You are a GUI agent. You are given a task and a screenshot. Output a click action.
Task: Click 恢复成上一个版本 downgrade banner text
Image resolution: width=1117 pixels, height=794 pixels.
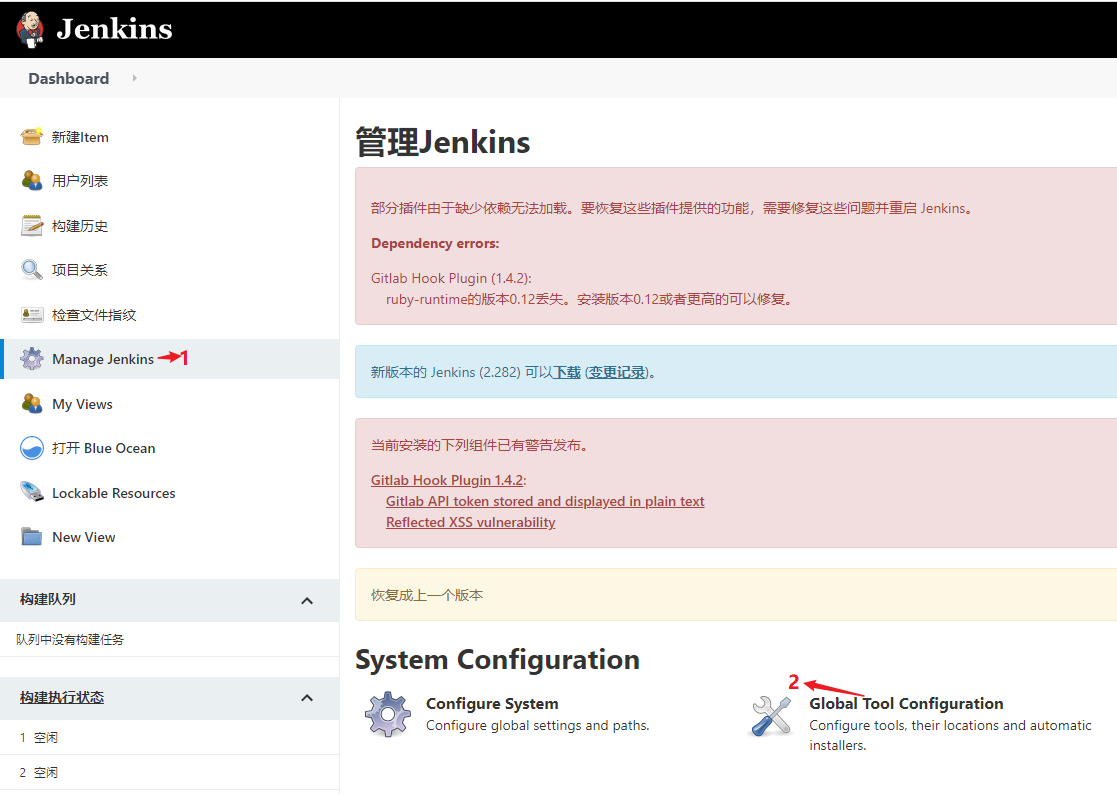tap(427, 595)
